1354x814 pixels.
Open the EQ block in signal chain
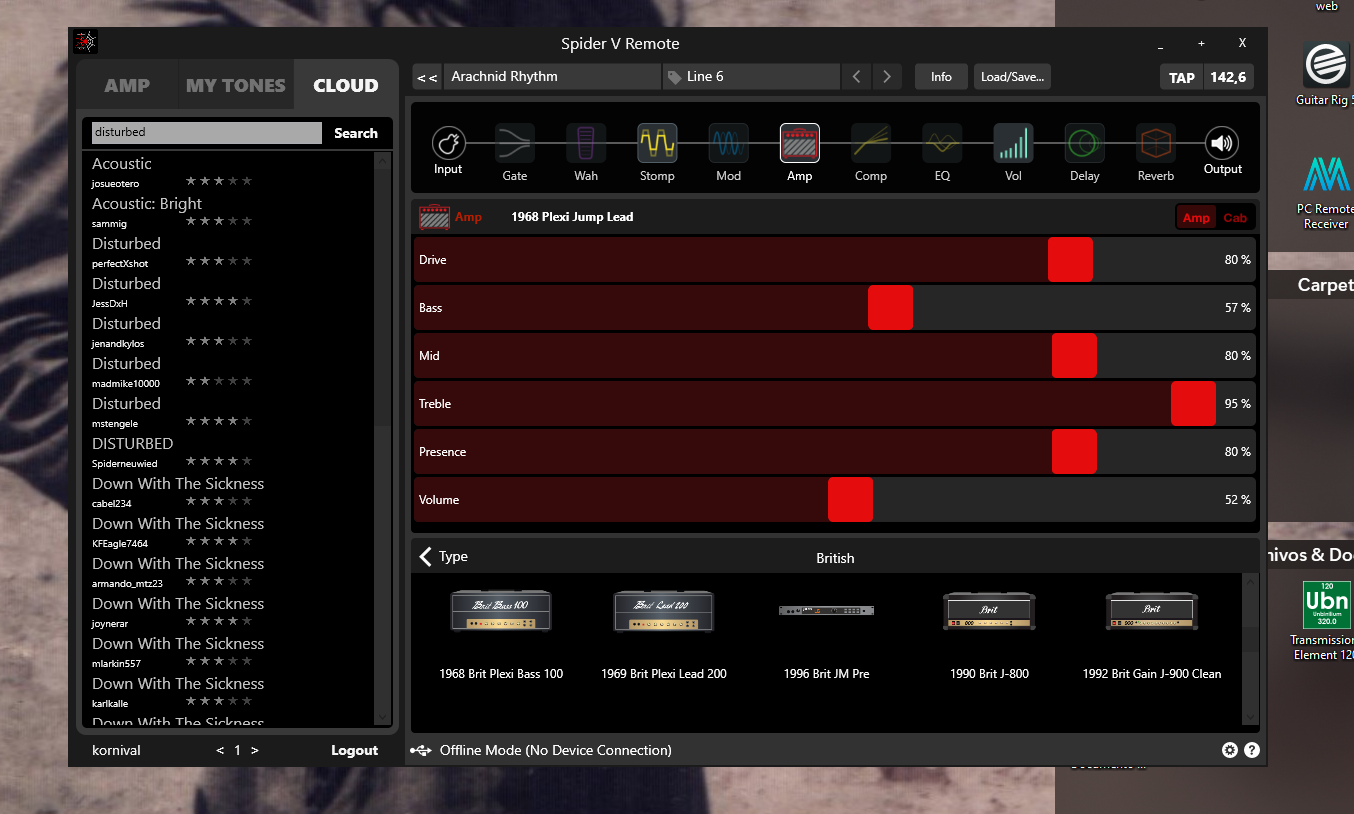pyautogui.click(x=942, y=144)
